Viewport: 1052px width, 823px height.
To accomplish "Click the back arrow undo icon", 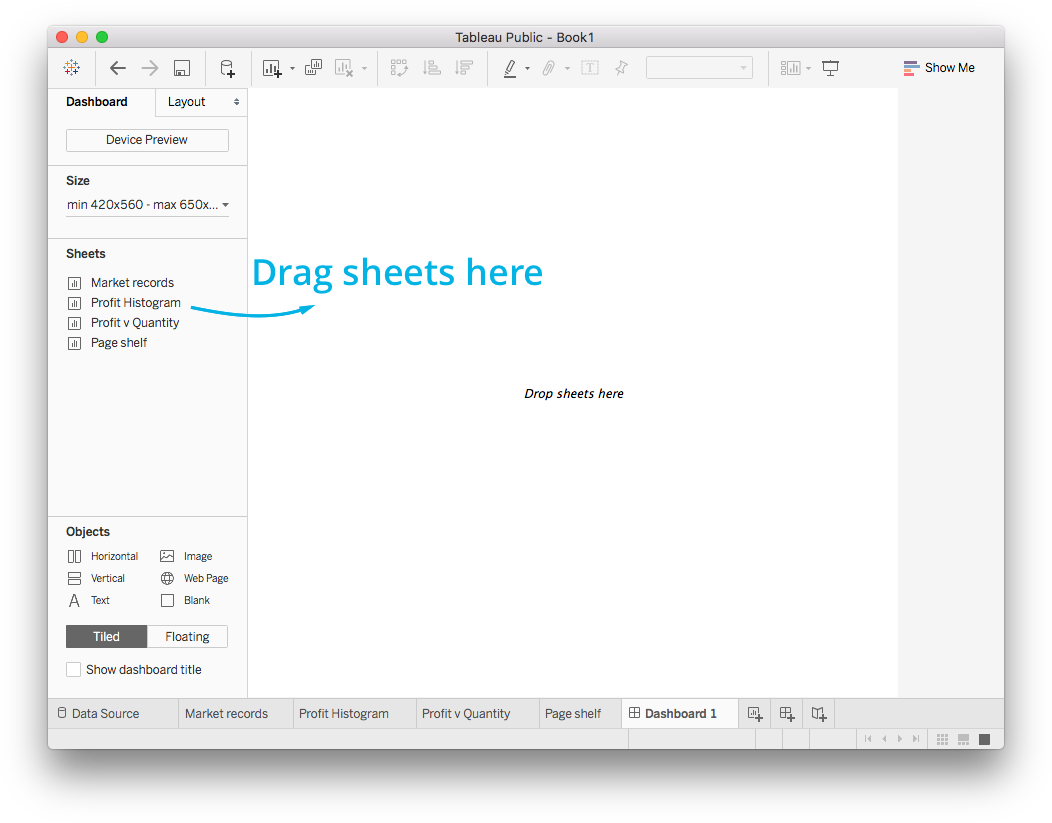I will [x=118, y=68].
